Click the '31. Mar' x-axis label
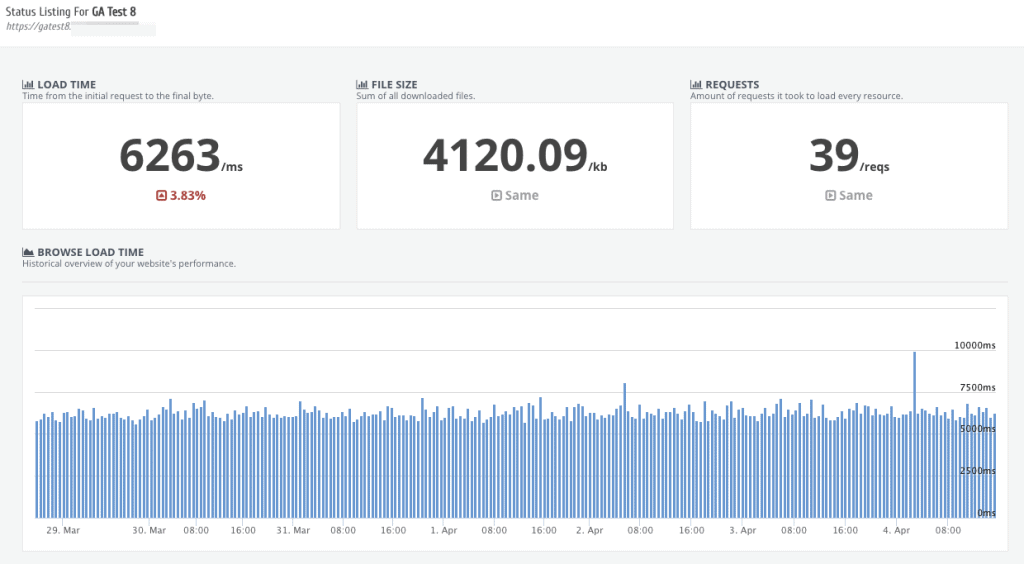This screenshot has width=1024, height=564. pyautogui.click(x=293, y=530)
